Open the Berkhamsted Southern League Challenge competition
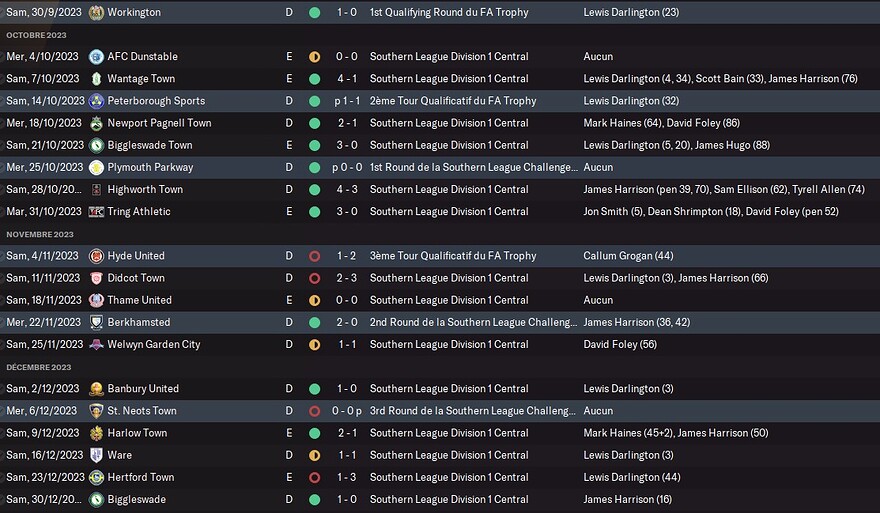 473,323
